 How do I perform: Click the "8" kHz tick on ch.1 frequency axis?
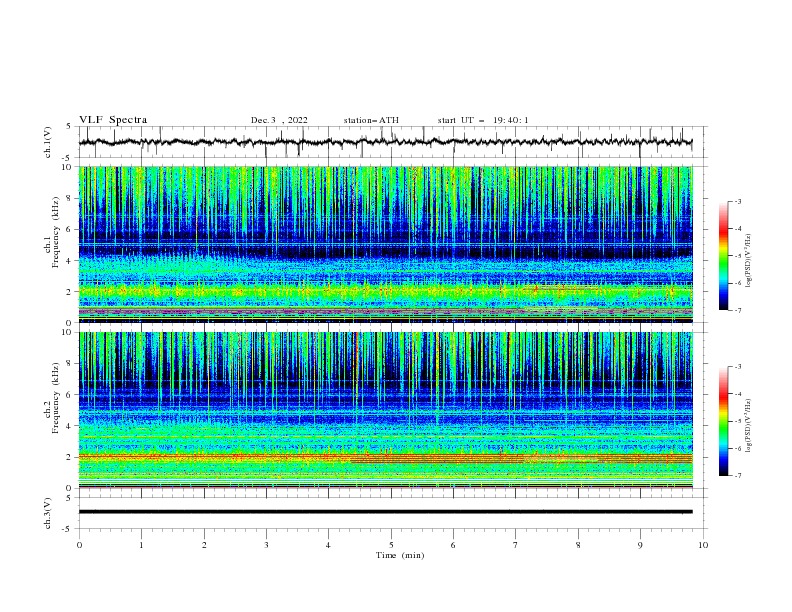pyautogui.click(x=70, y=198)
